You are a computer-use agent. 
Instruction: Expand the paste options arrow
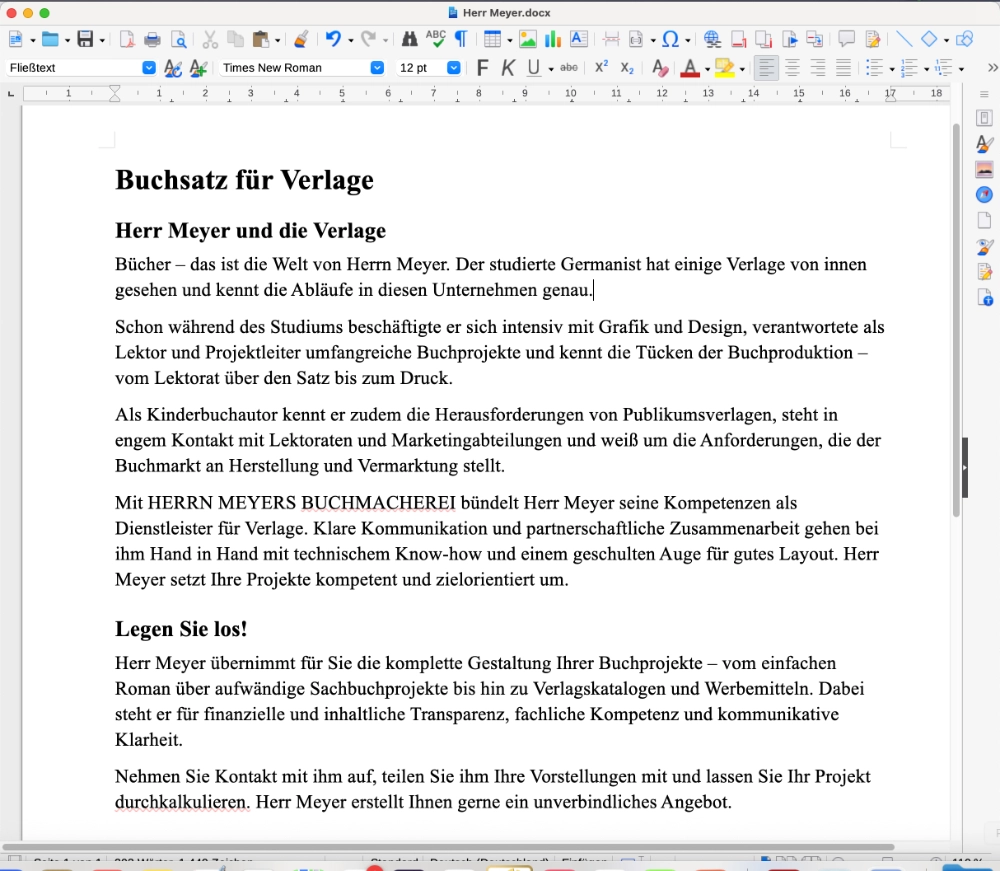(277, 41)
